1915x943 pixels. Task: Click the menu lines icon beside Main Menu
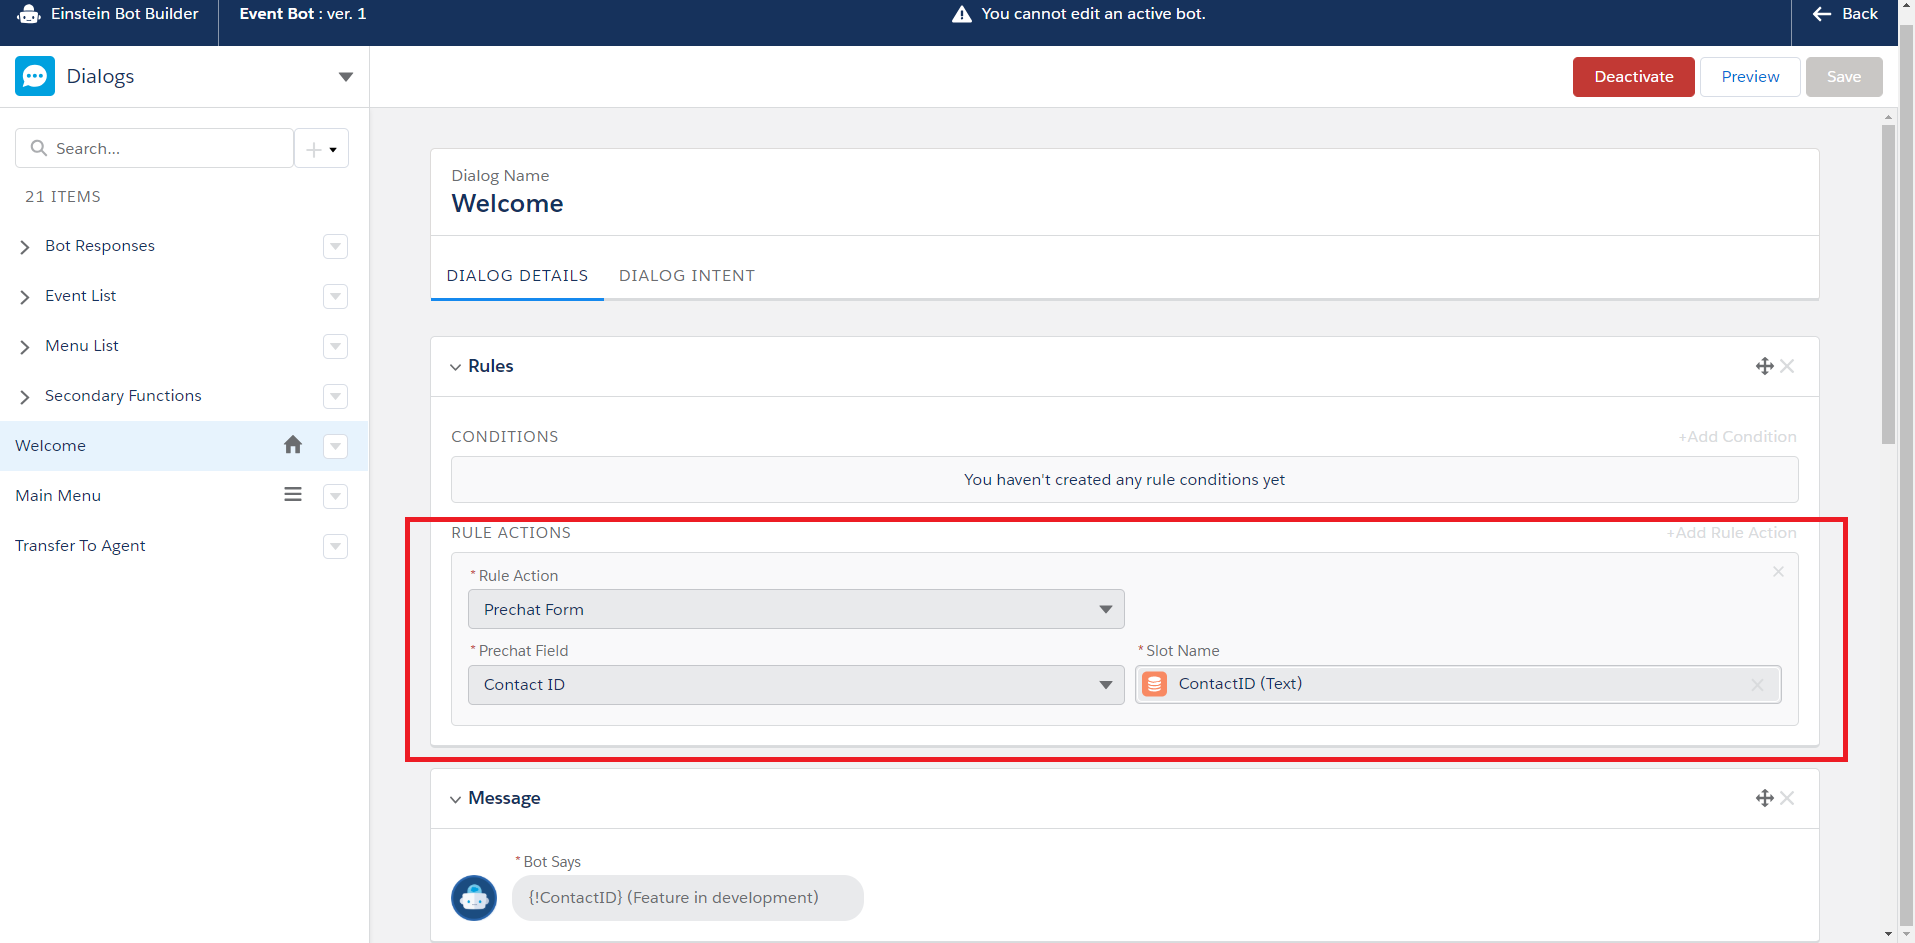(x=293, y=495)
